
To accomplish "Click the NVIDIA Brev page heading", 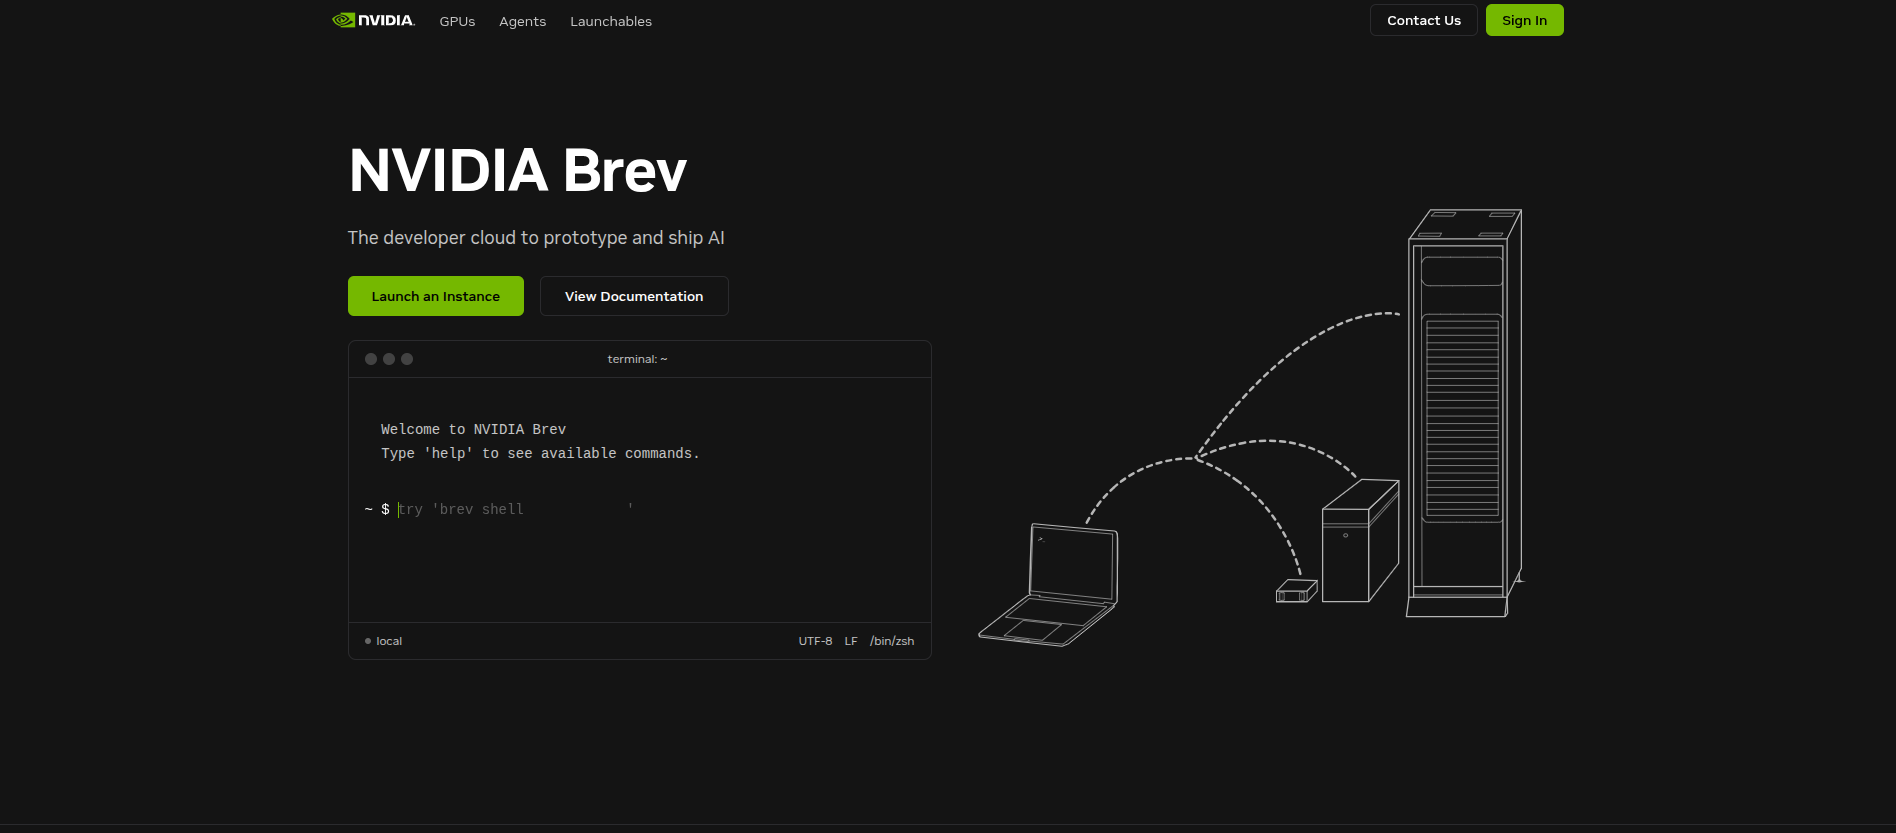I will click(x=517, y=170).
